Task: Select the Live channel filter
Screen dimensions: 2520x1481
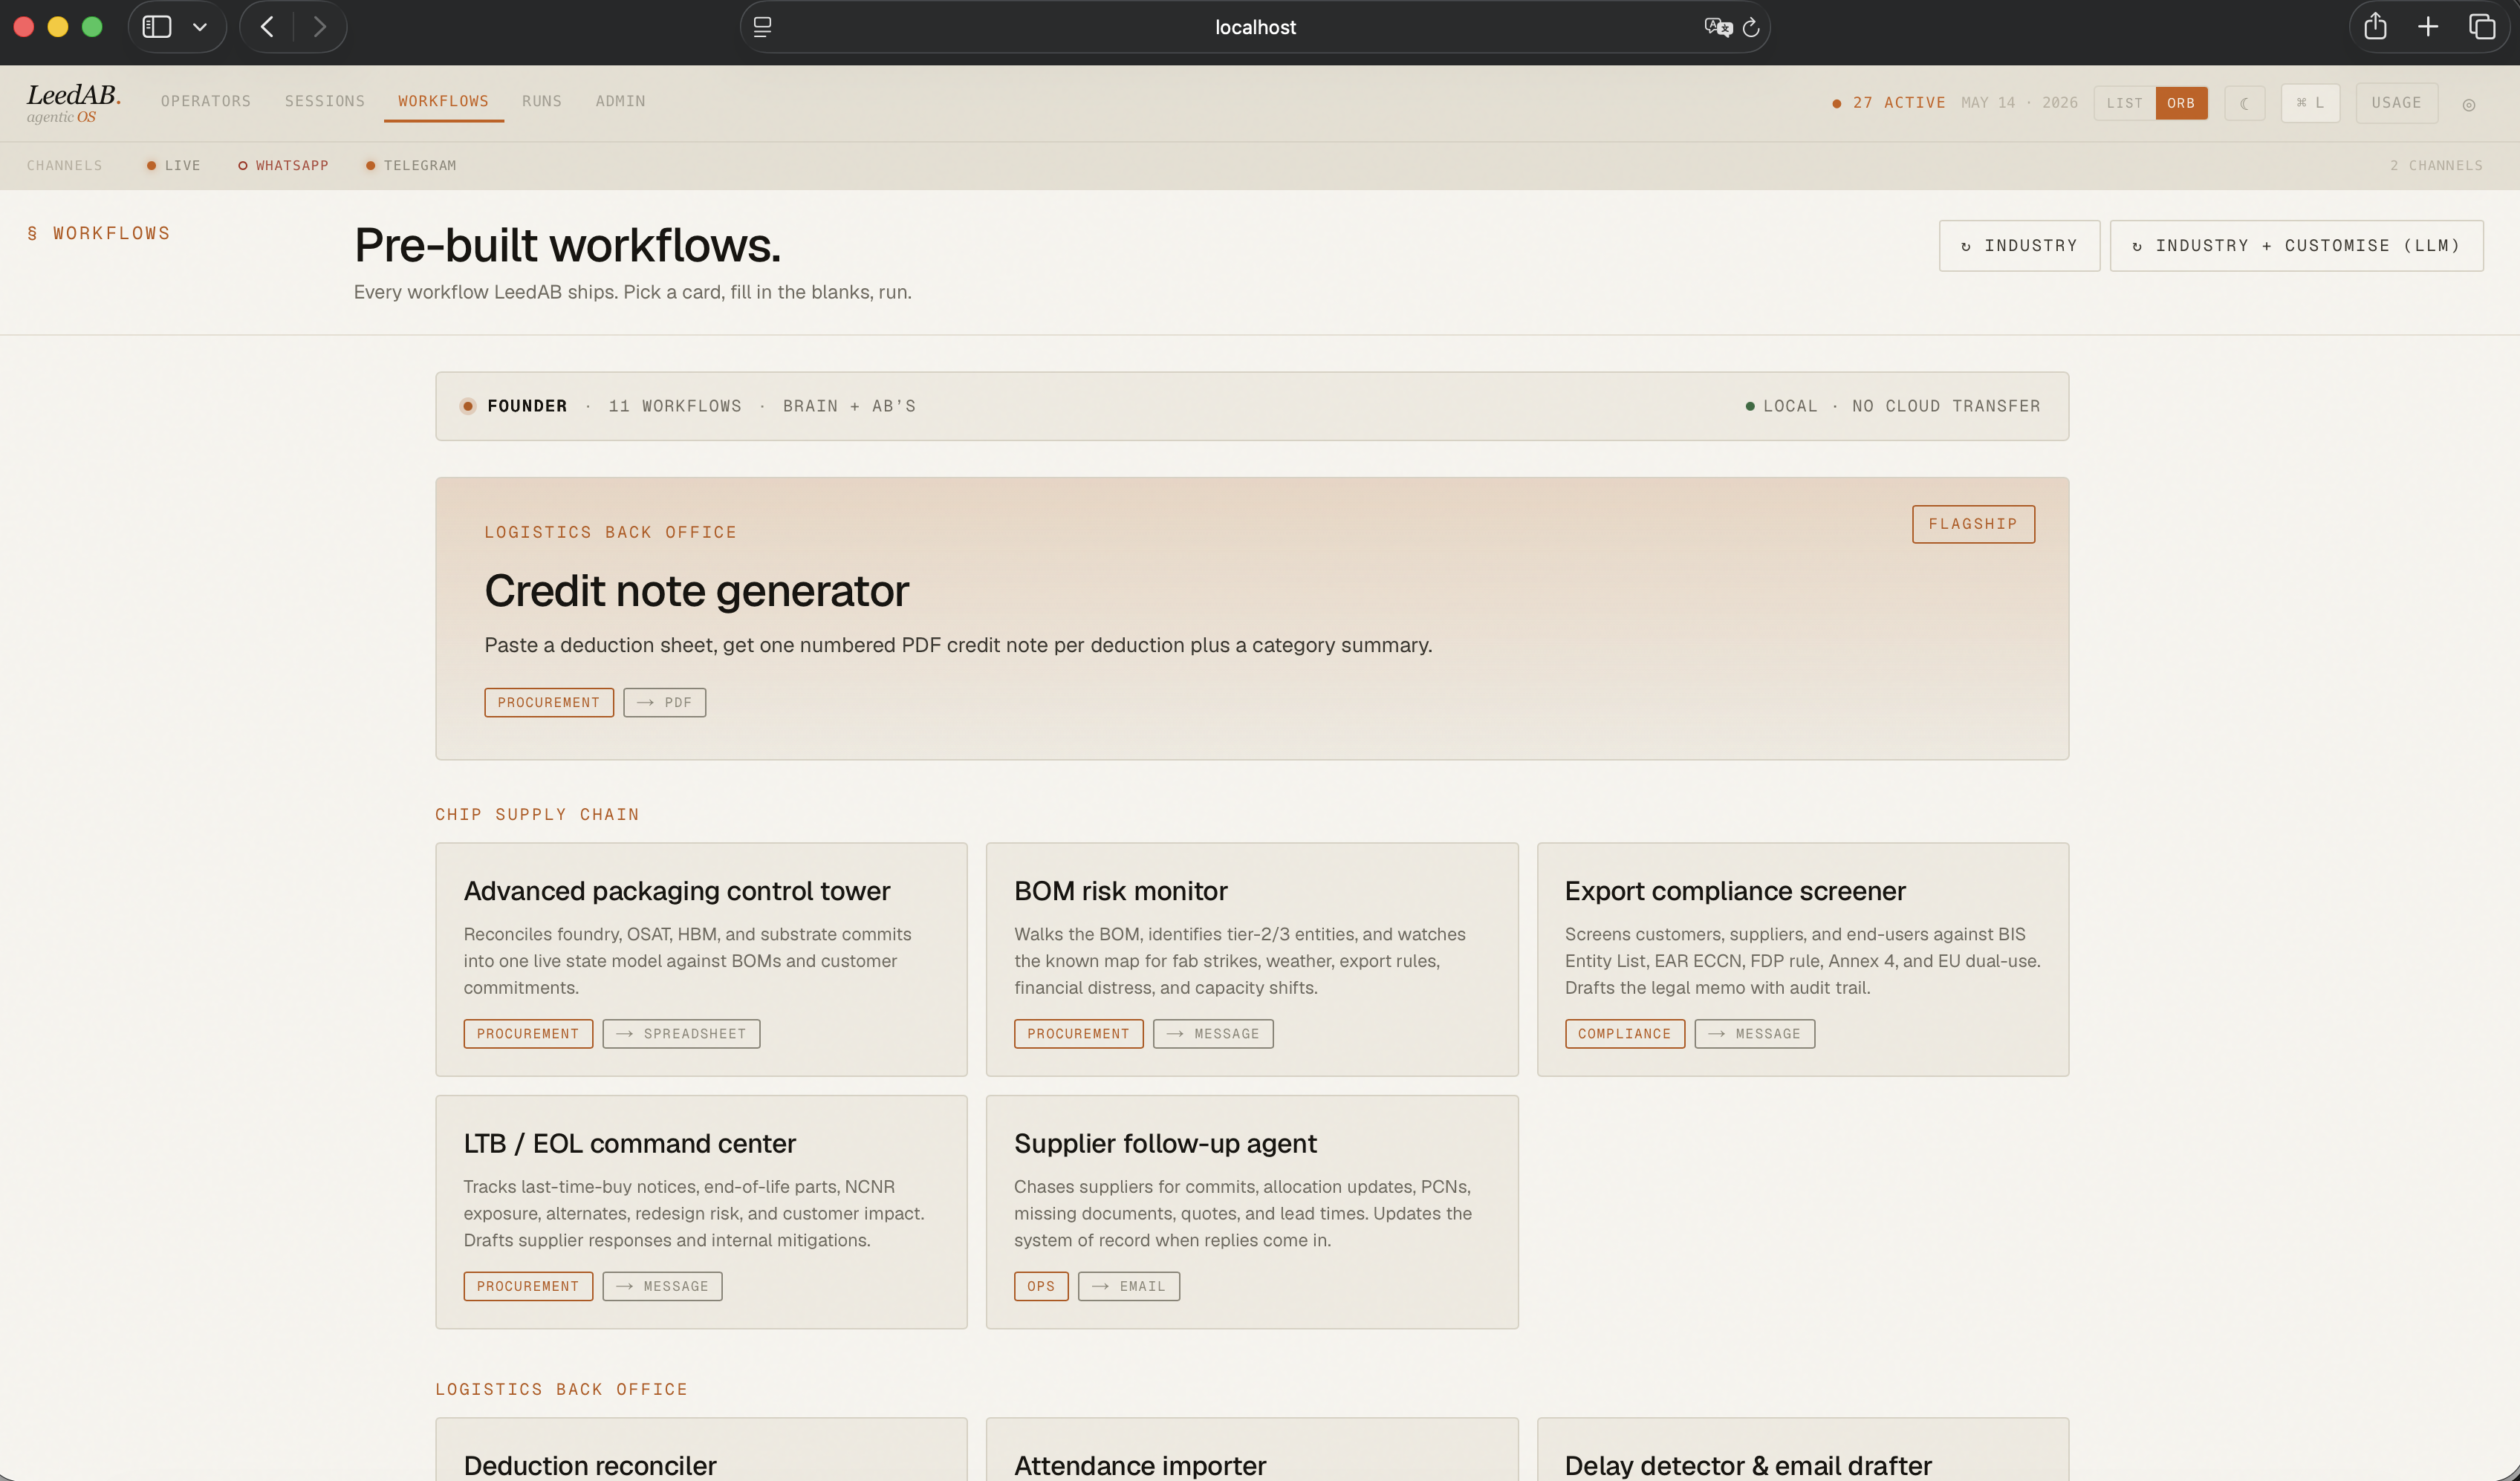Action: click(x=174, y=165)
